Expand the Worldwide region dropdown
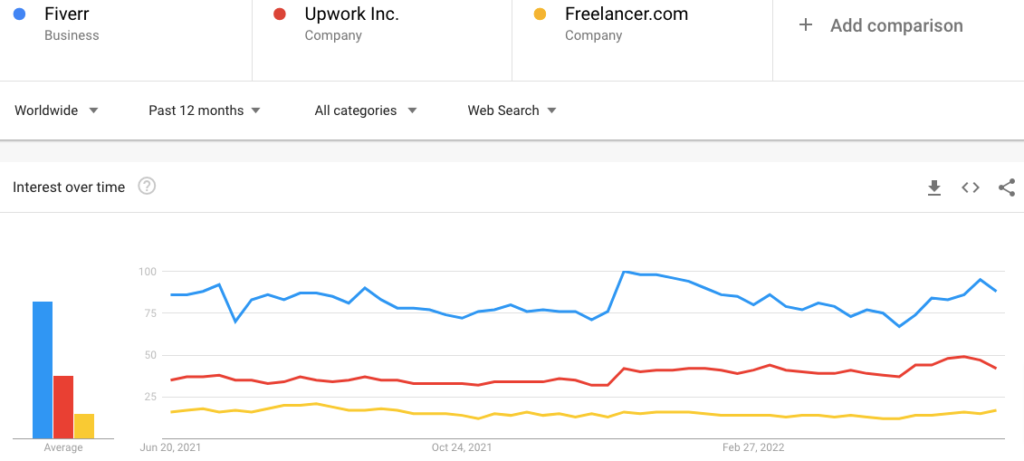This screenshot has height=461, width=1024. click(56, 110)
